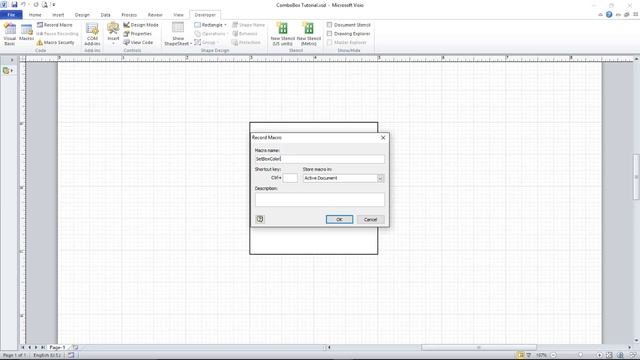Click English (U.S.) language in status bar

[47, 356]
